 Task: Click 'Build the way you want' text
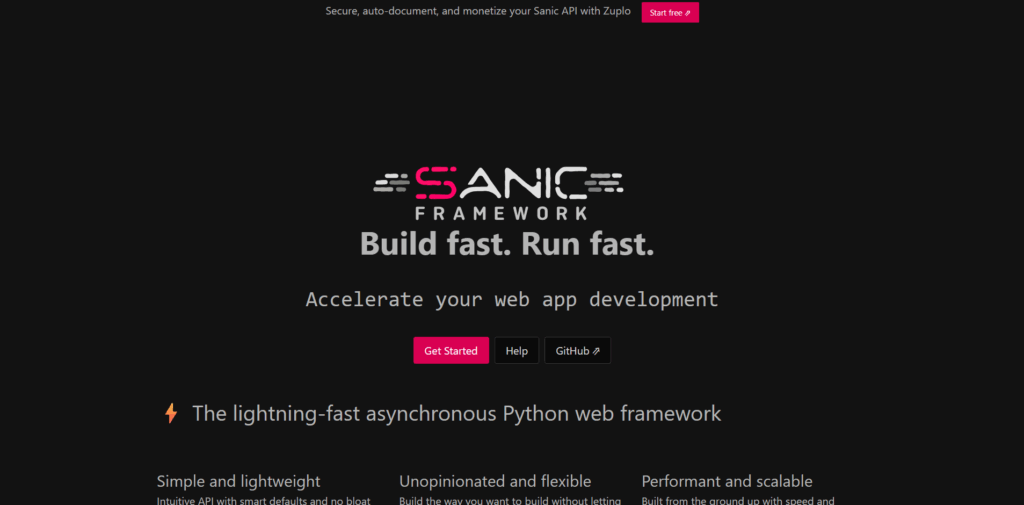coord(510,500)
